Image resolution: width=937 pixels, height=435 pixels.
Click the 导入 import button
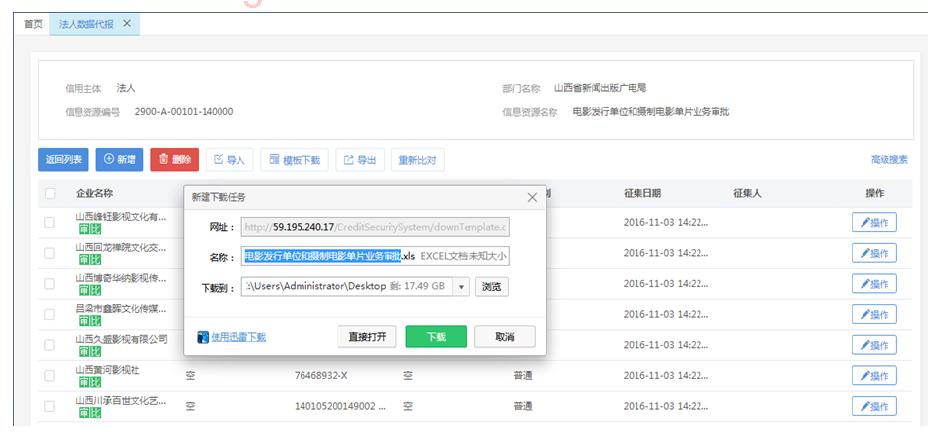click(229, 160)
